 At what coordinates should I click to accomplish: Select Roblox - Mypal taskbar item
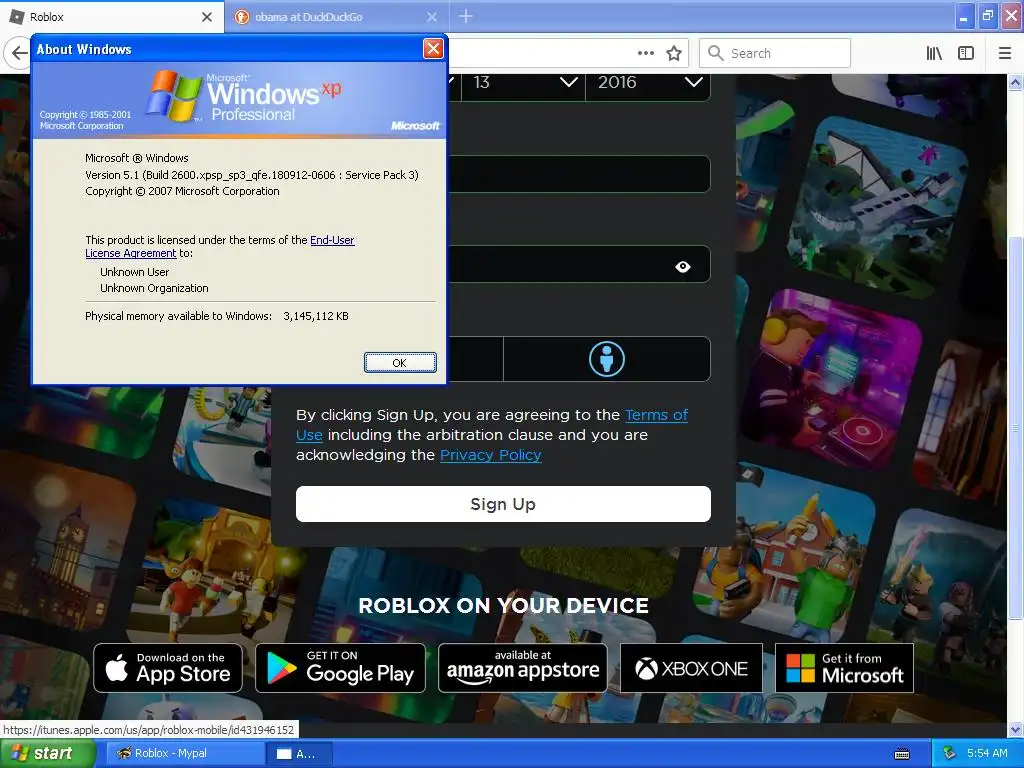[185, 753]
